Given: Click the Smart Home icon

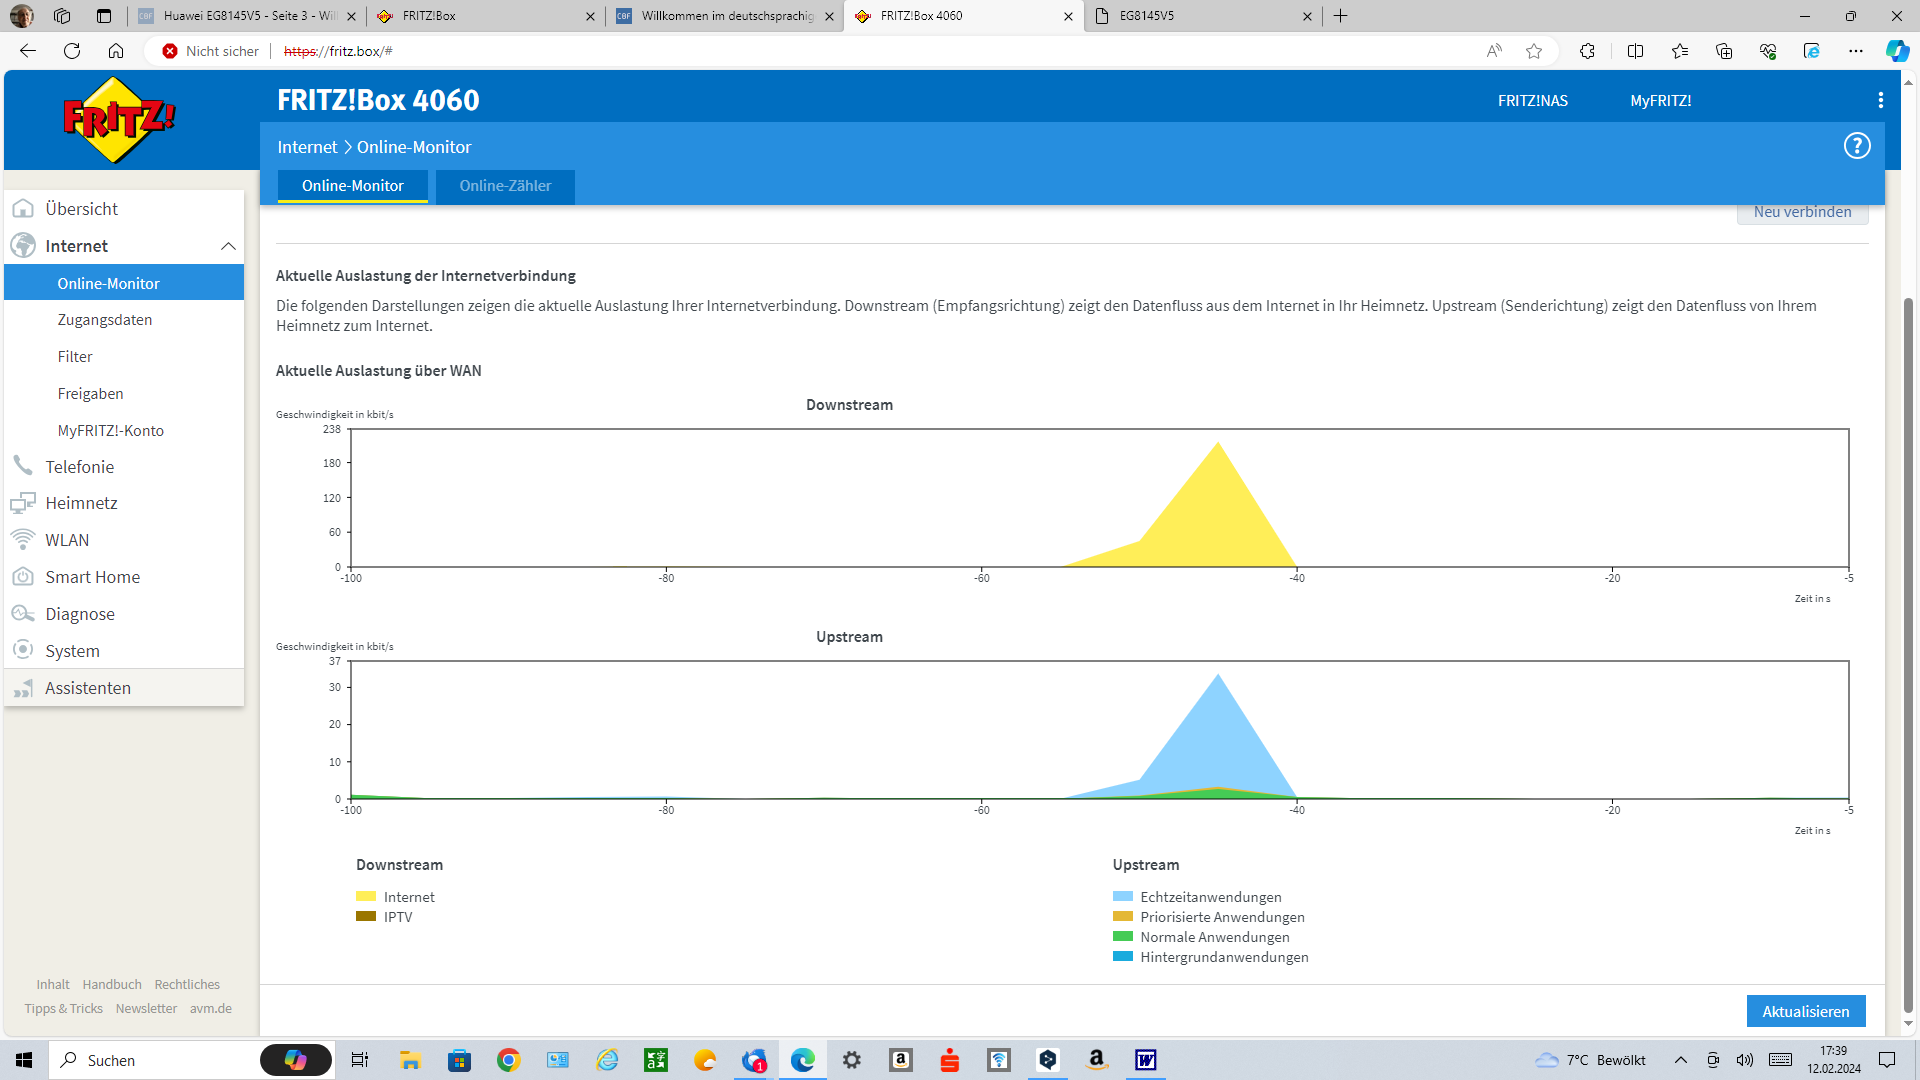Looking at the screenshot, I should click(x=23, y=576).
